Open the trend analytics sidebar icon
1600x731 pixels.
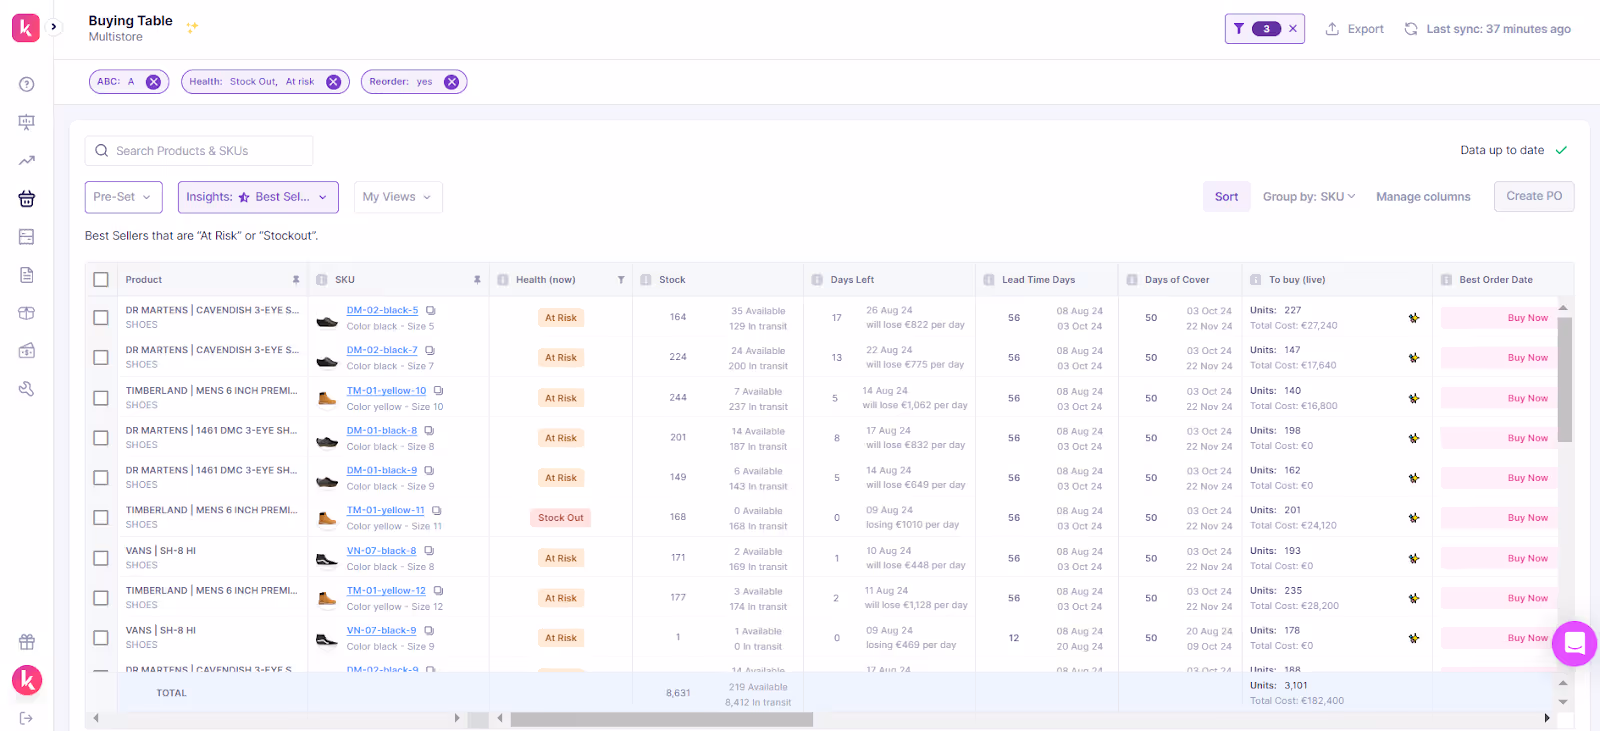click(x=27, y=160)
